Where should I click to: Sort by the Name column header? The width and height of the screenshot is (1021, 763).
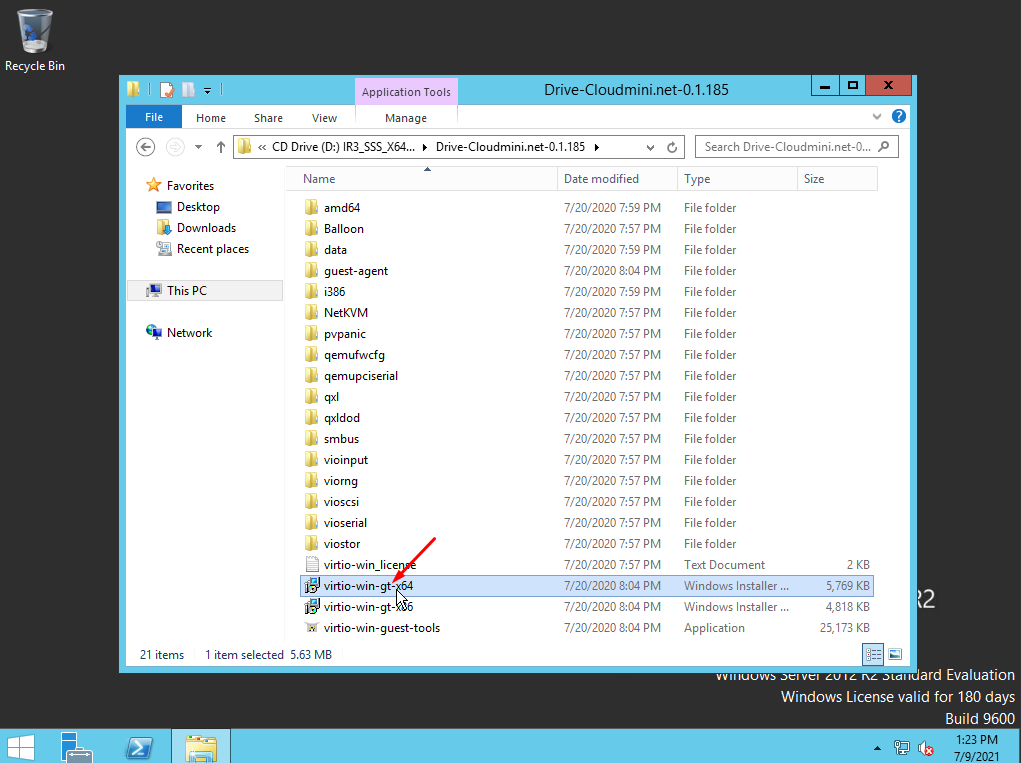pos(421,178)
